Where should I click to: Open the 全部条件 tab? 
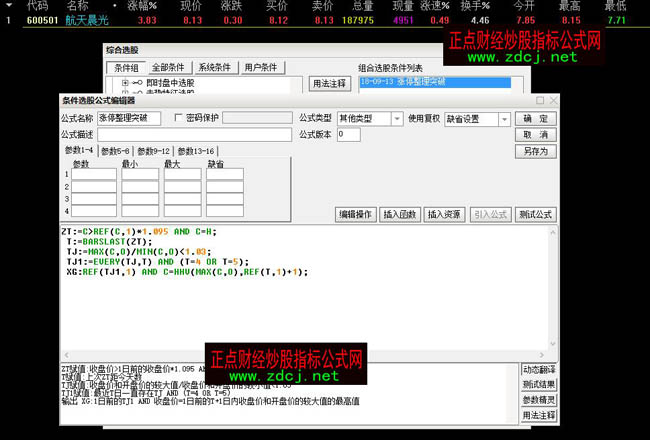tap(173, 67)
